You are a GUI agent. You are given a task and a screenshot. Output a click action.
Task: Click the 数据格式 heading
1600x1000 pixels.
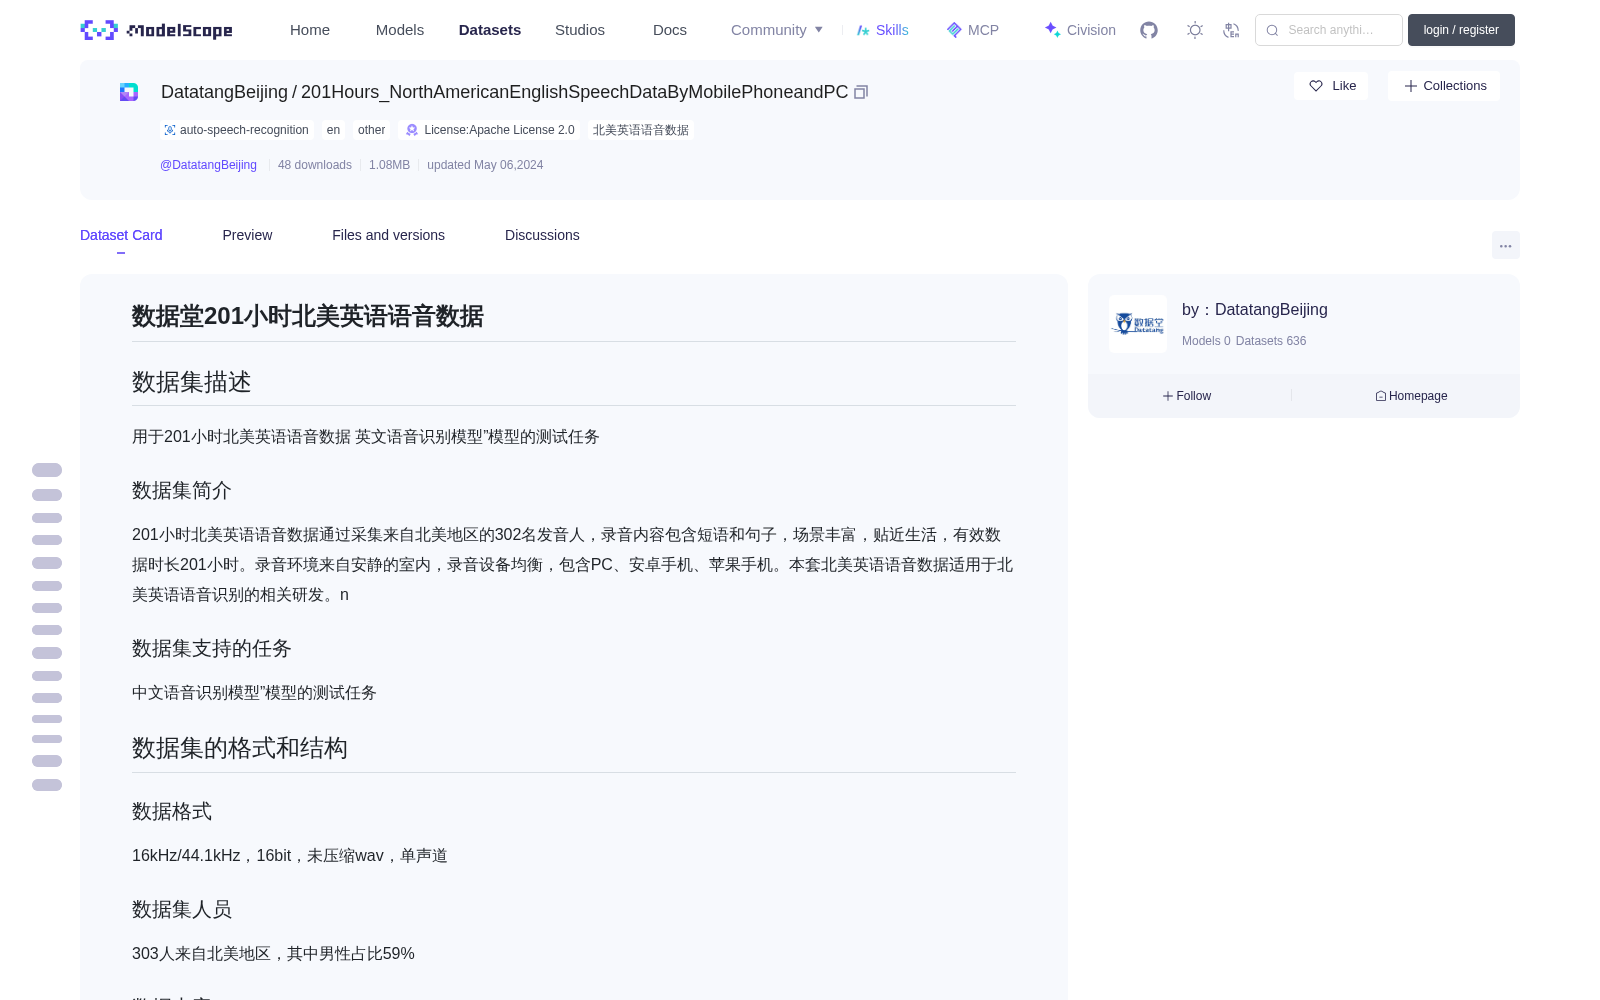click(x=171, y=811)
